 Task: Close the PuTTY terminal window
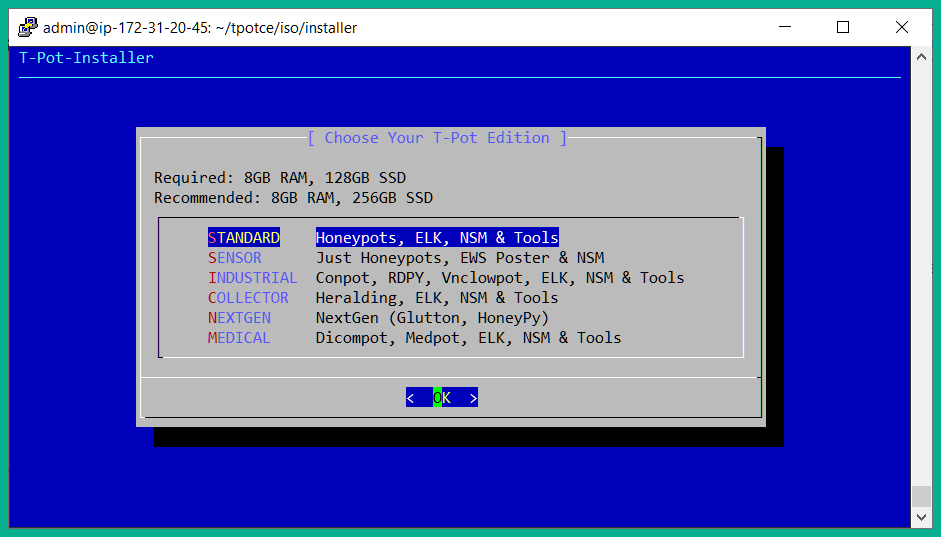pyautogui.click(x=901, y=27)
